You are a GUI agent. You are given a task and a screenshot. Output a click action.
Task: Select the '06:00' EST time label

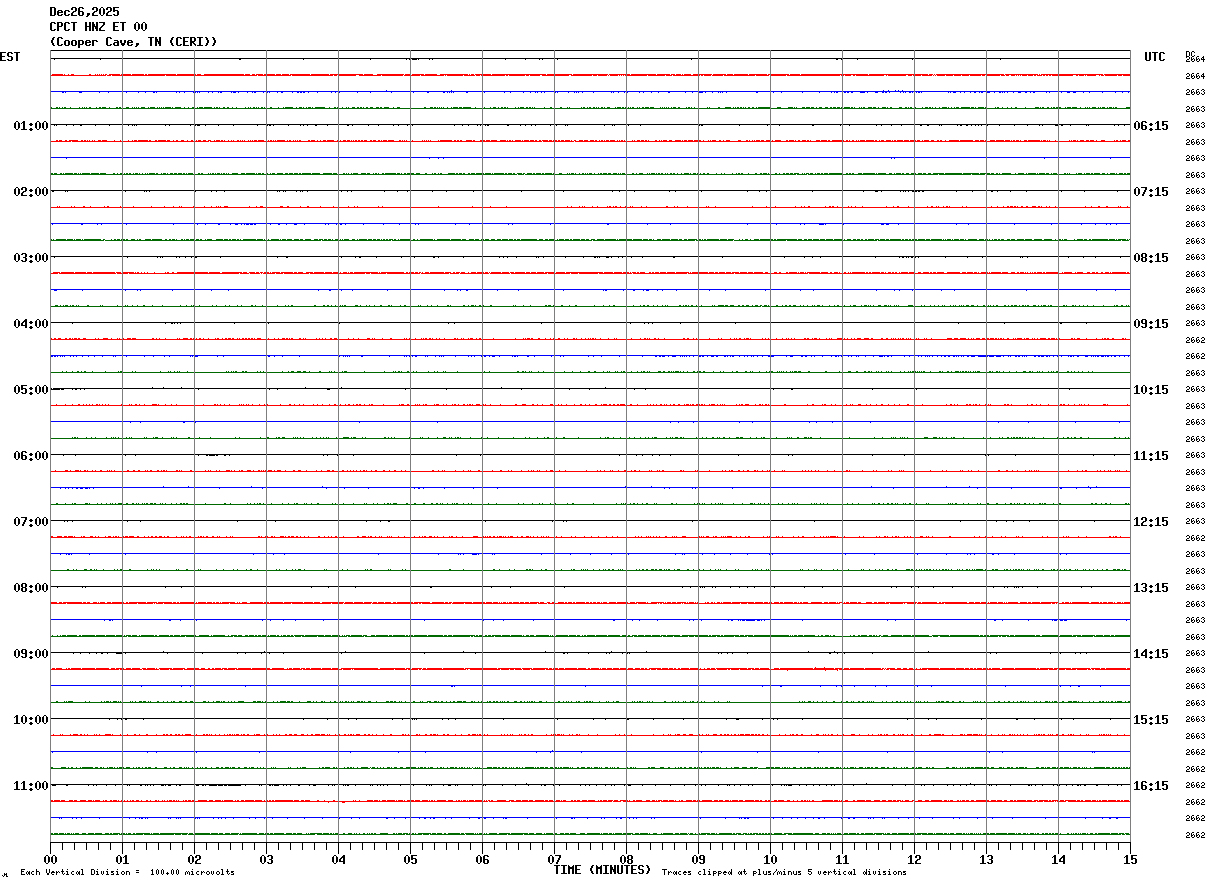pyautogui.click(x=31, y=456)
